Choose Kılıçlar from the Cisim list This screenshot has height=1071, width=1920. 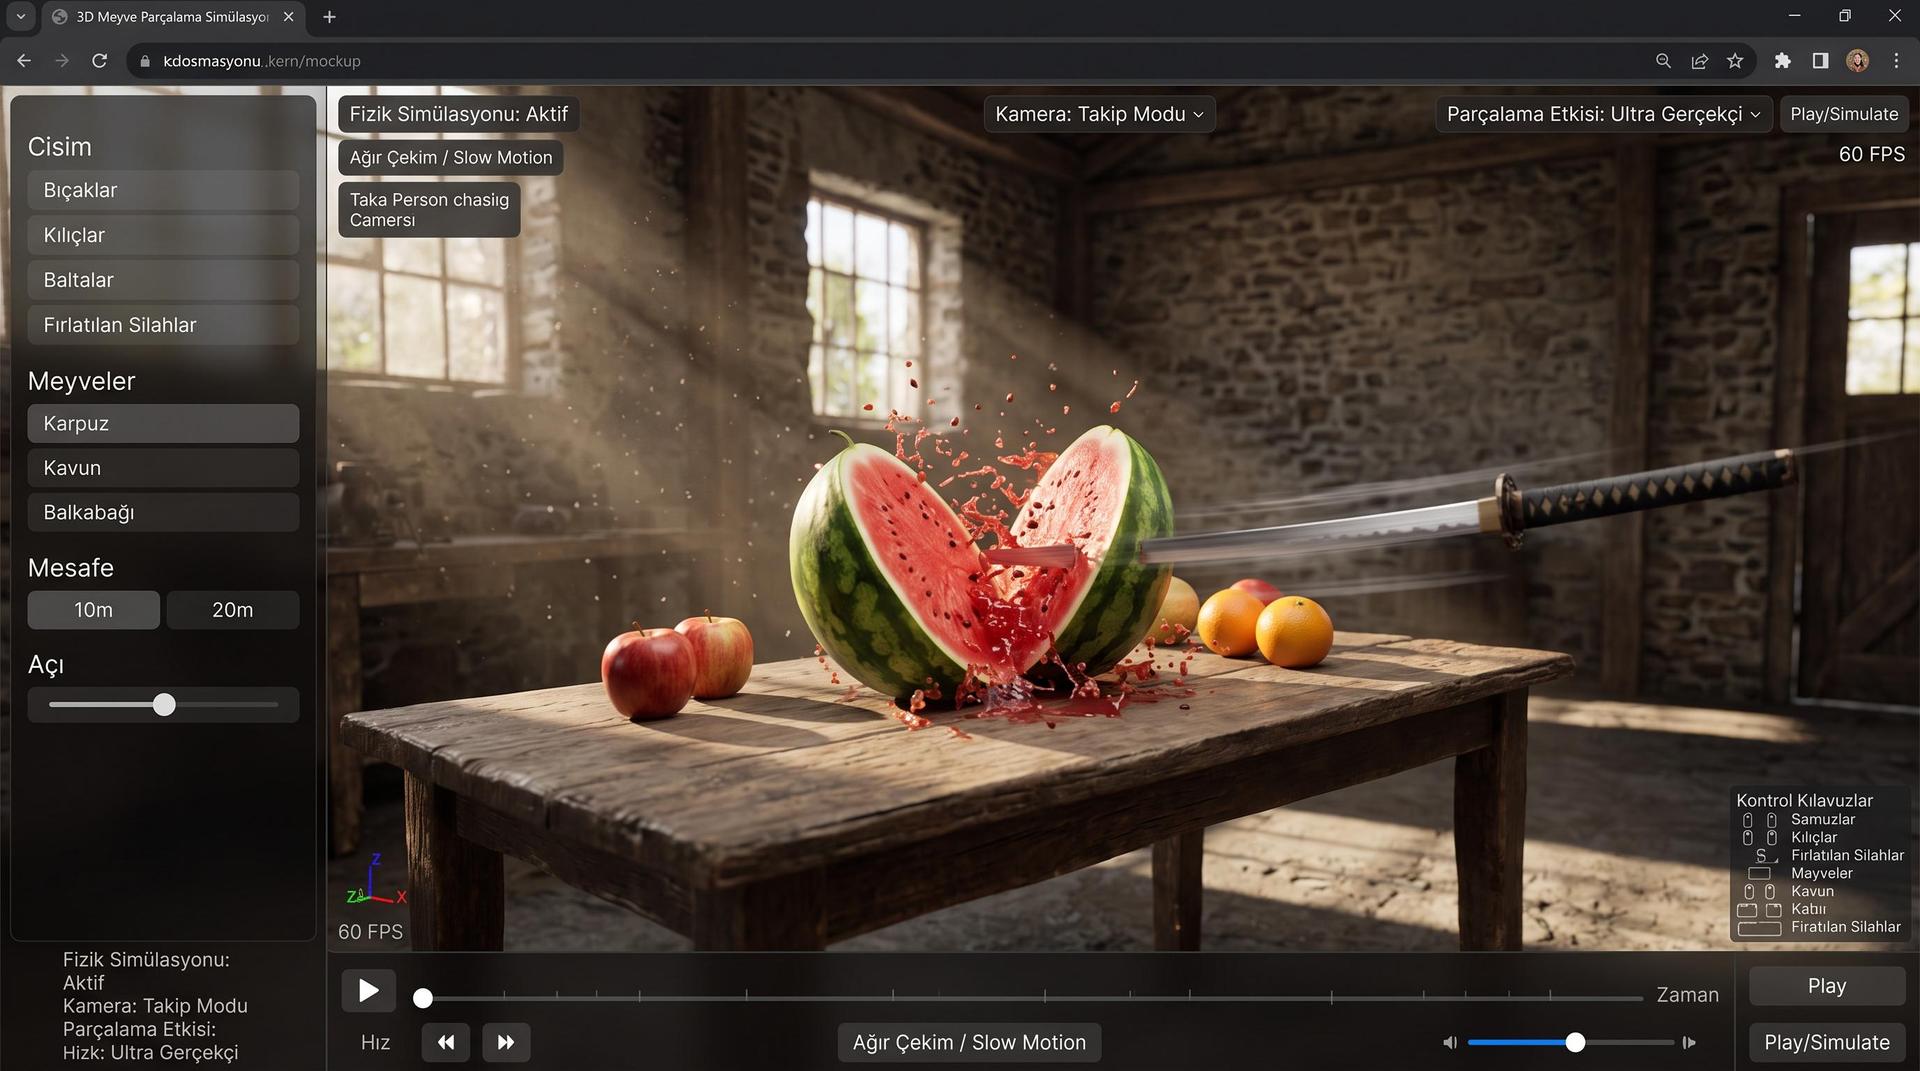click(163, 235)
